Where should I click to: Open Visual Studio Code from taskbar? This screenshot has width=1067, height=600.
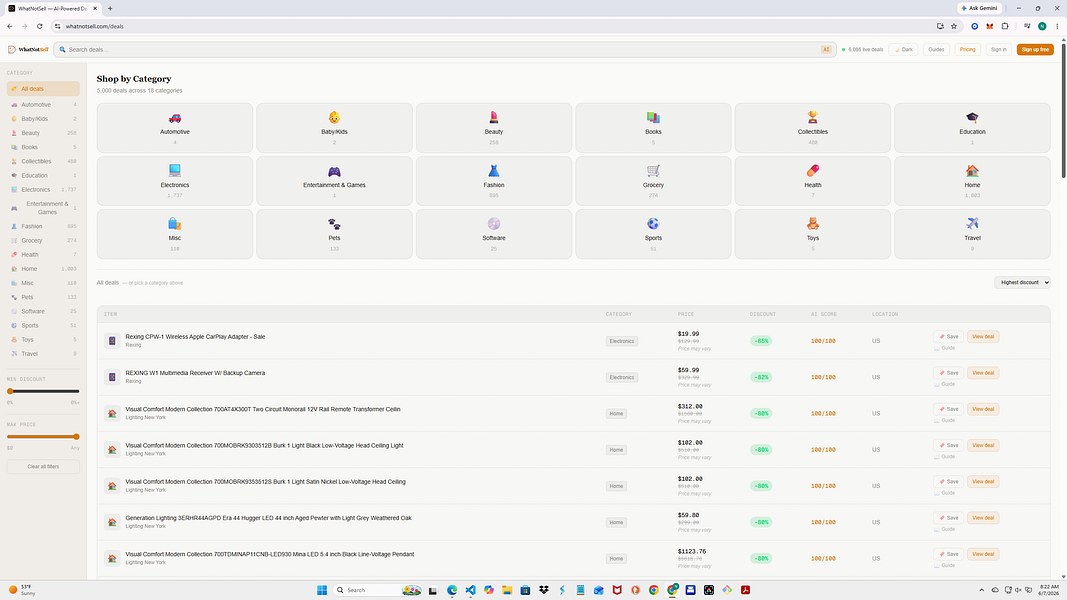(470, 590)
